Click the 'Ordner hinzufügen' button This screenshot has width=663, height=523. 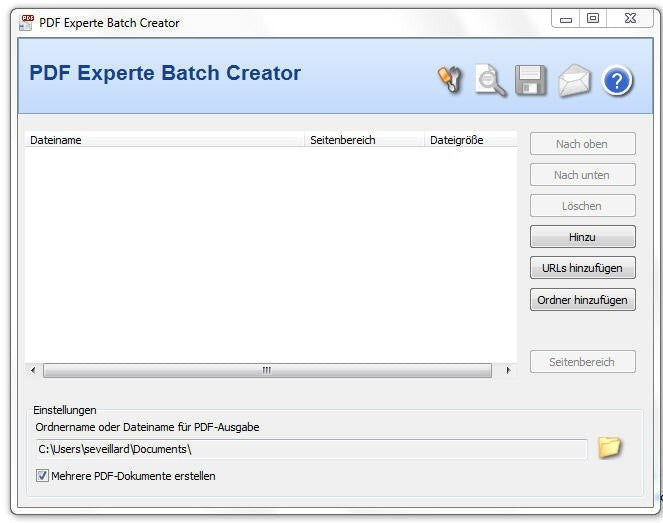tap(583, 300)
